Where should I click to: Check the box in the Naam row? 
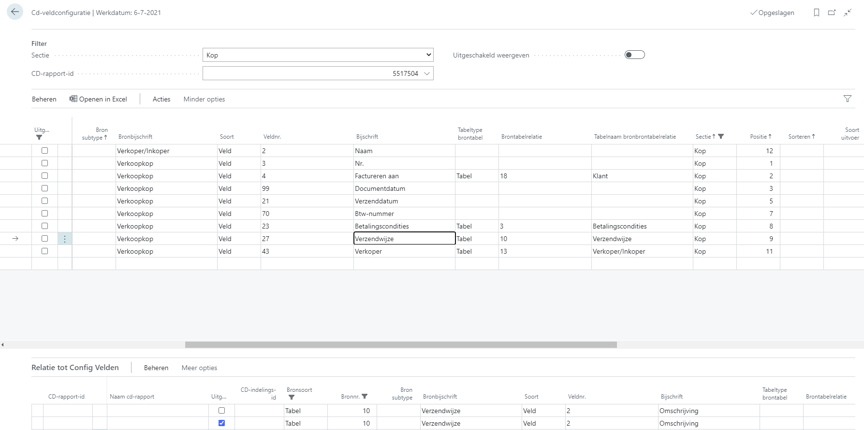(x=45, y=150)
